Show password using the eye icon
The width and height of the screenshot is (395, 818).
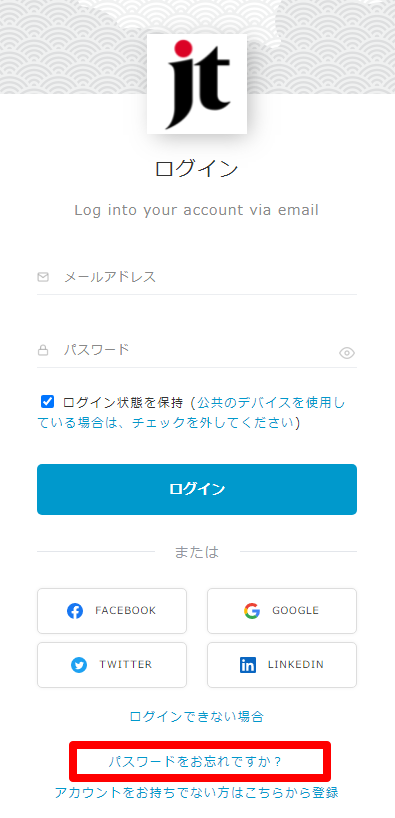point(347,353)
